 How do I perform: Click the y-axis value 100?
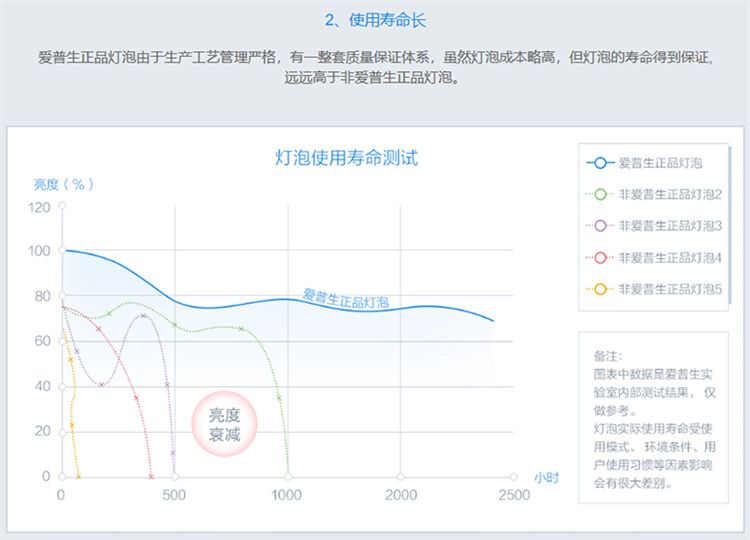pos(39,251)
